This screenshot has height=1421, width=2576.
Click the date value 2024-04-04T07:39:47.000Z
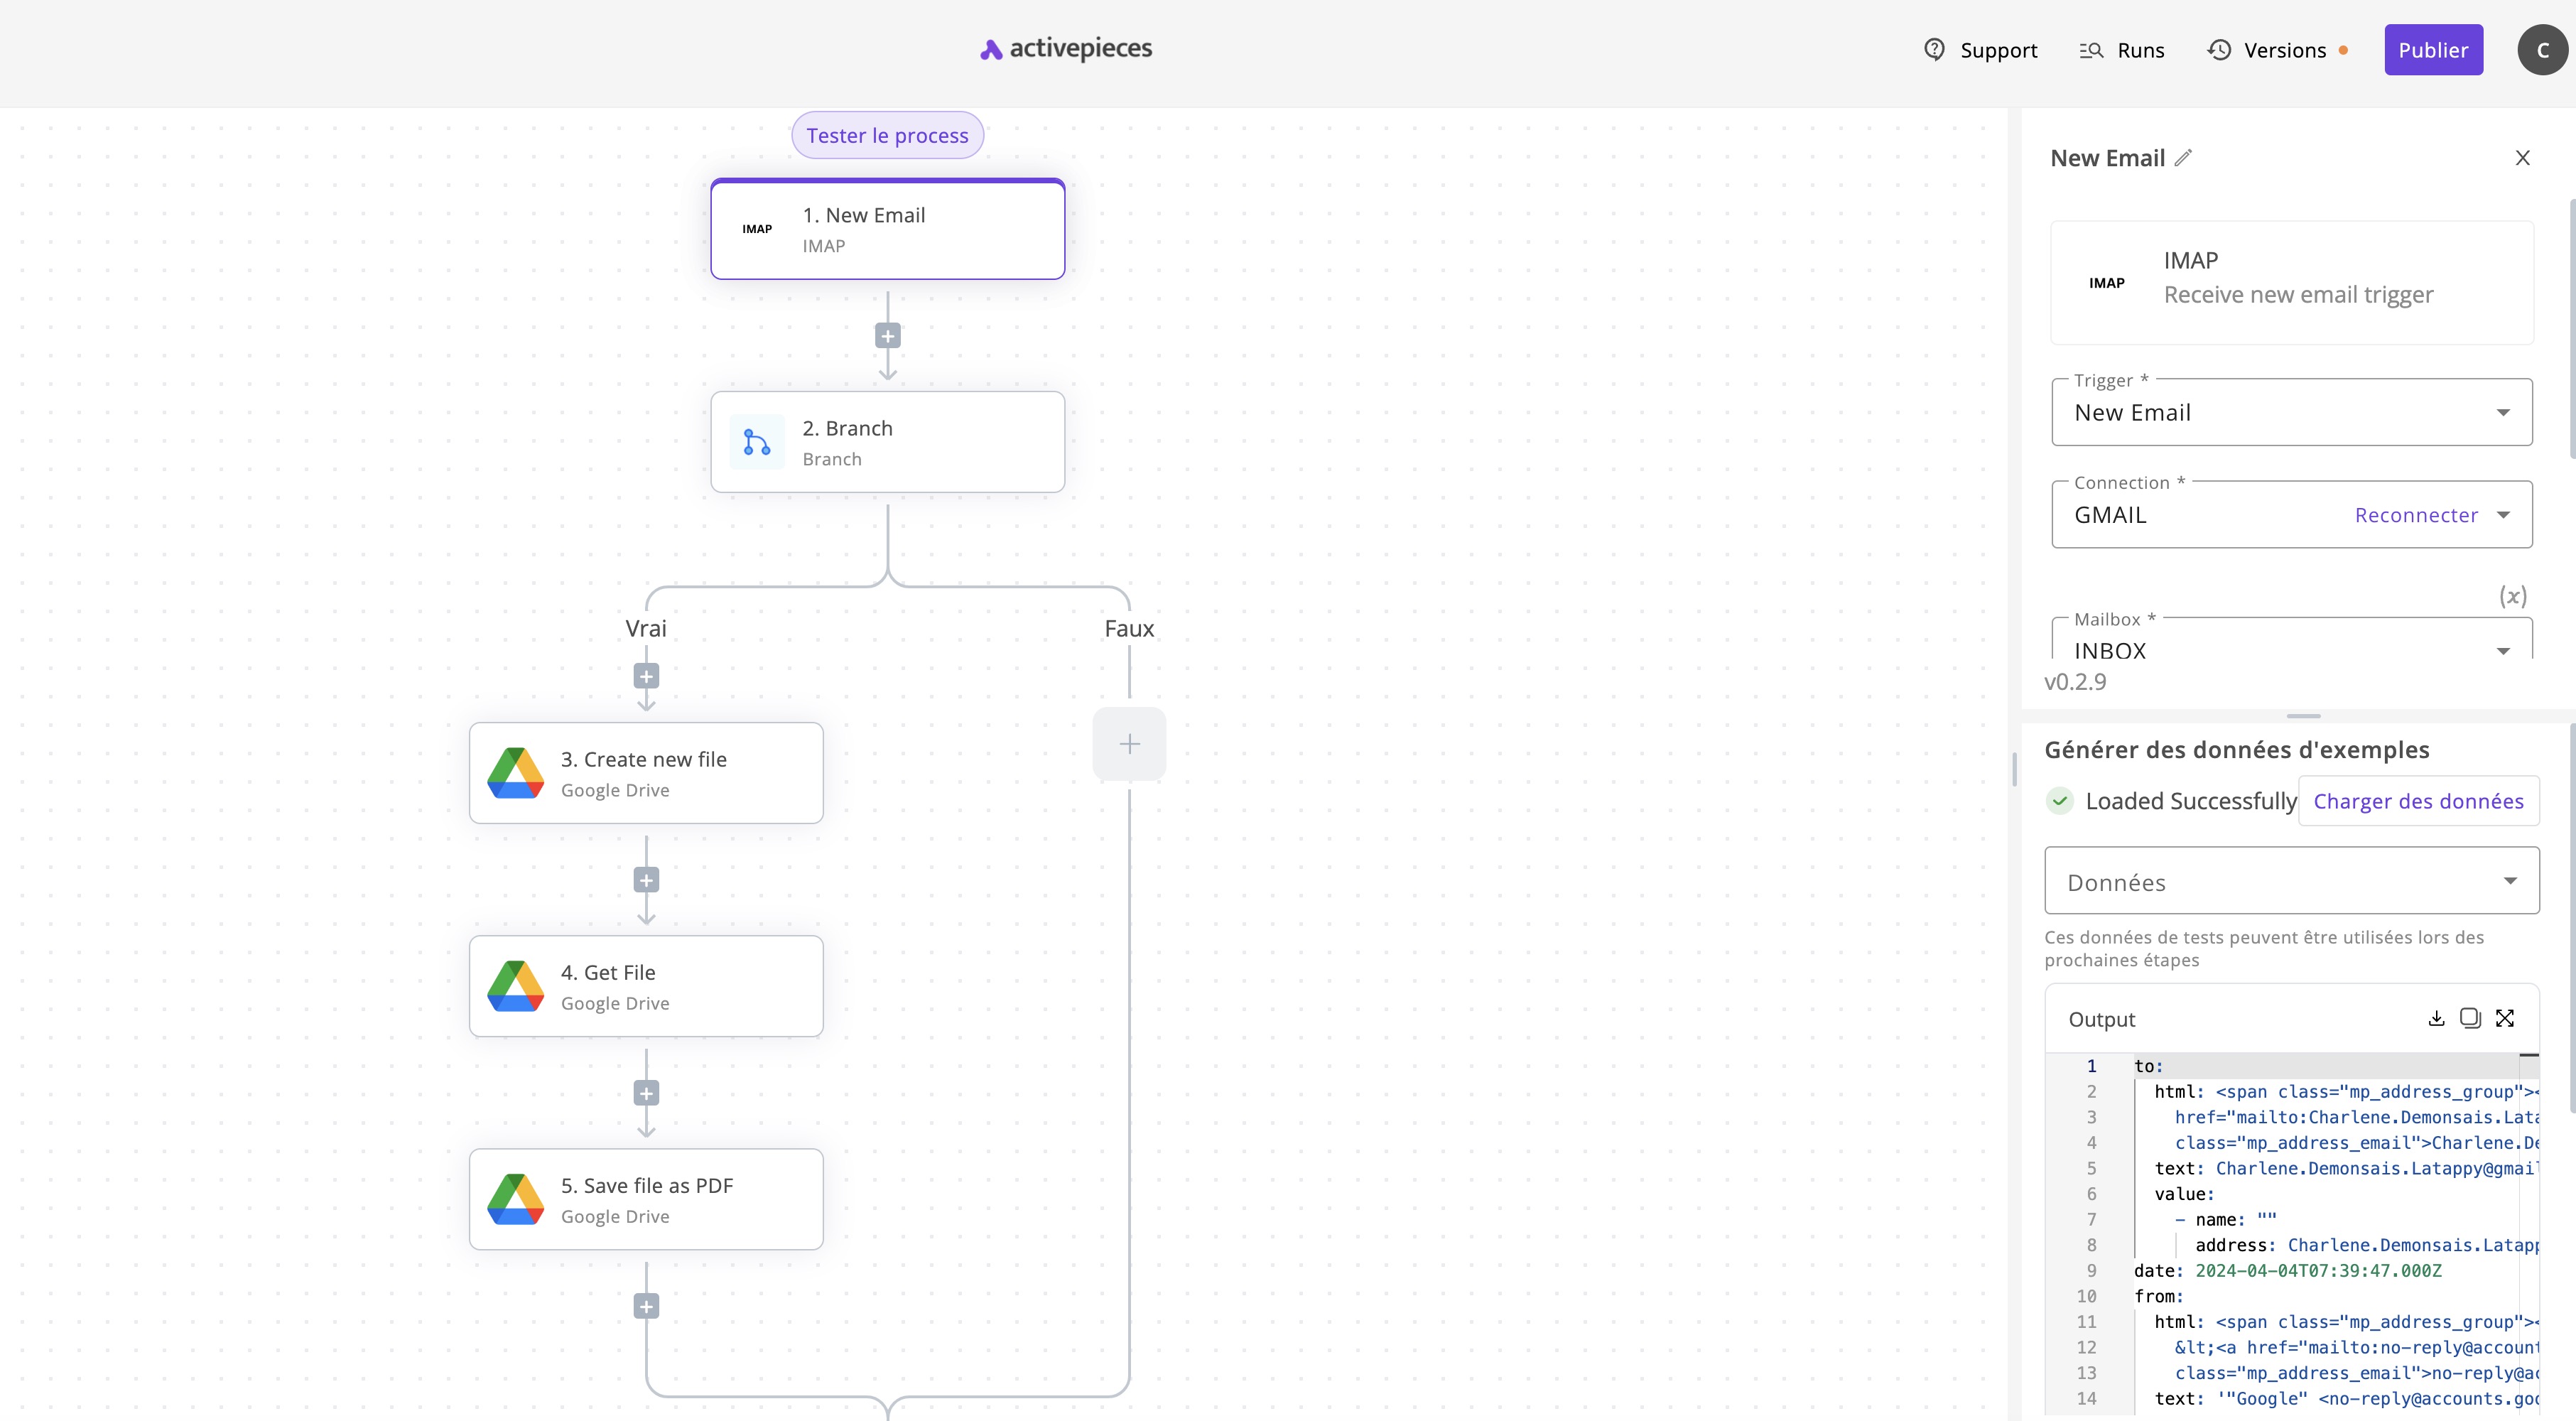2318,1271
